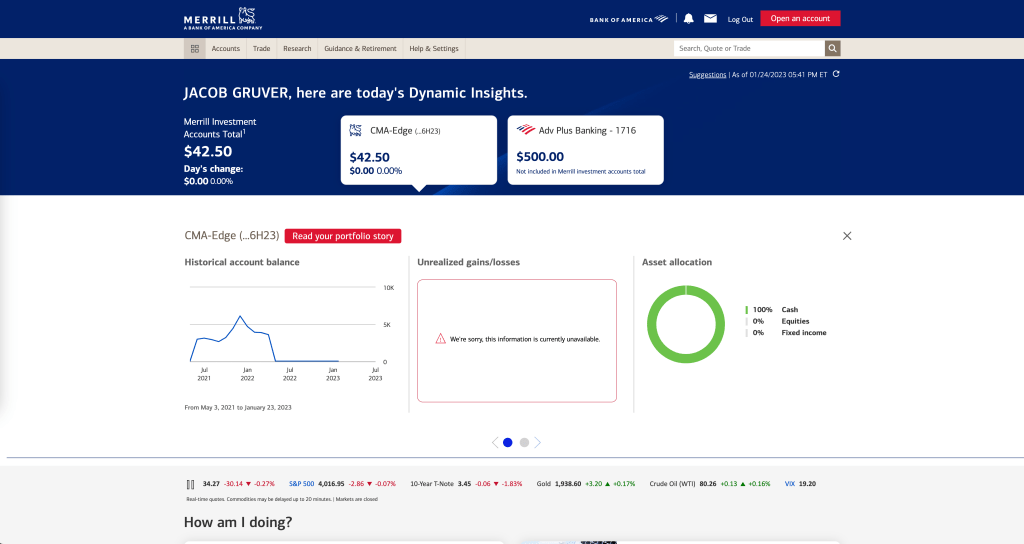The height and width of the screenshot is (544, 1024).
Task: Refresh insights with the reload icon
Action: 836,74
